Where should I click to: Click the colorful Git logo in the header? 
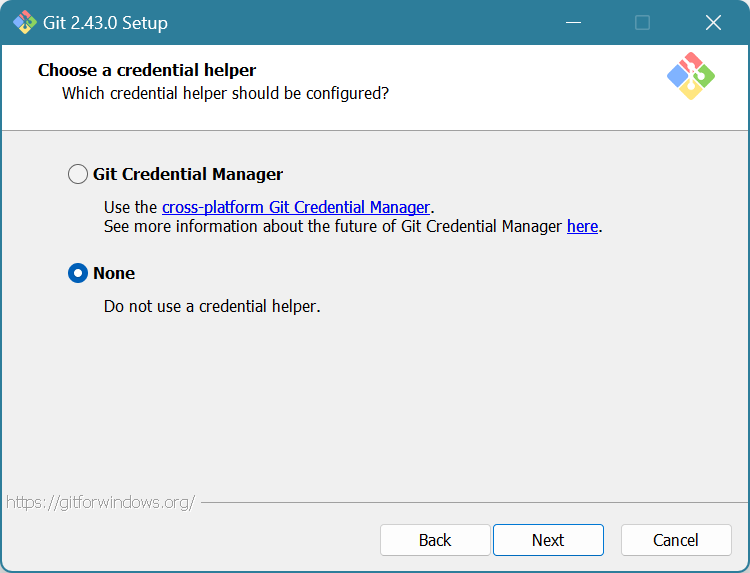pos(690,76)
